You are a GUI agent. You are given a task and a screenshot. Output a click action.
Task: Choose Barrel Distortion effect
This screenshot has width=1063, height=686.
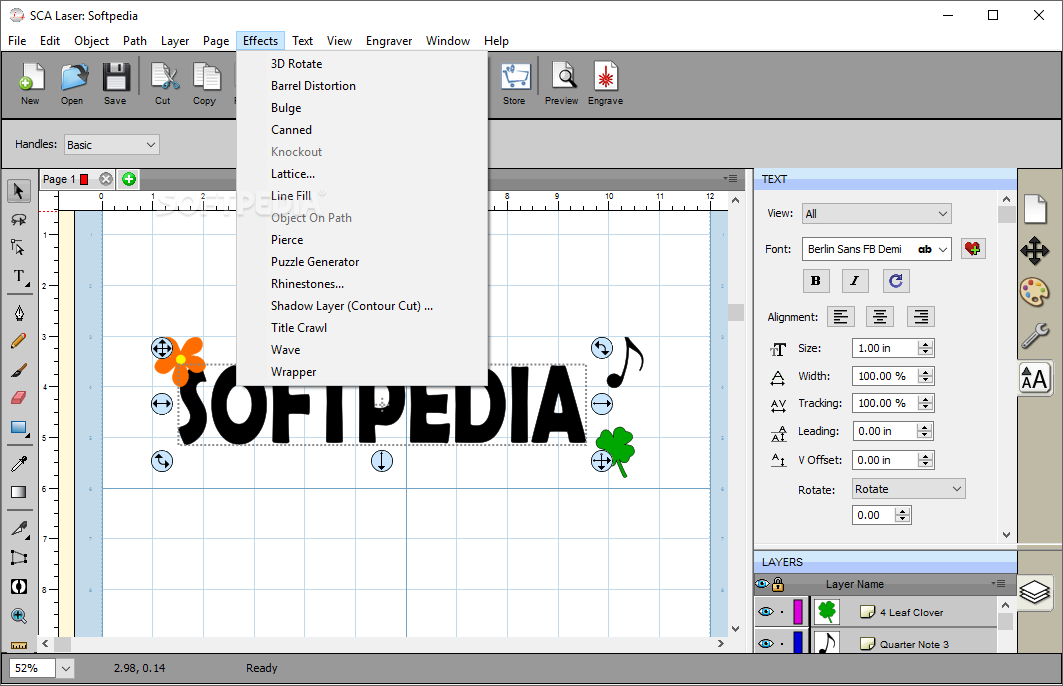tap(313, 85)
